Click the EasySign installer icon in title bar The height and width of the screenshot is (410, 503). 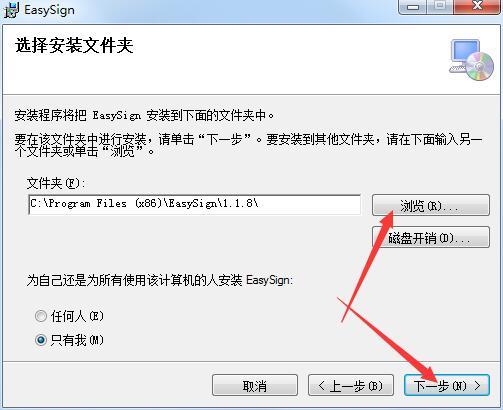(11, 10)
